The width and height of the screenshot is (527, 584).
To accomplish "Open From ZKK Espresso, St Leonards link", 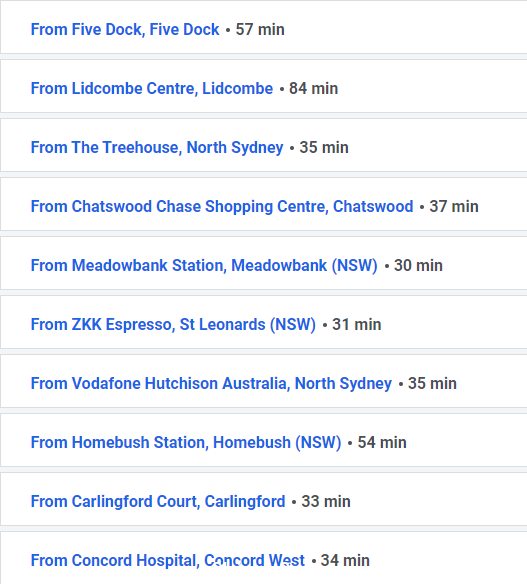I will click(173, 324).
